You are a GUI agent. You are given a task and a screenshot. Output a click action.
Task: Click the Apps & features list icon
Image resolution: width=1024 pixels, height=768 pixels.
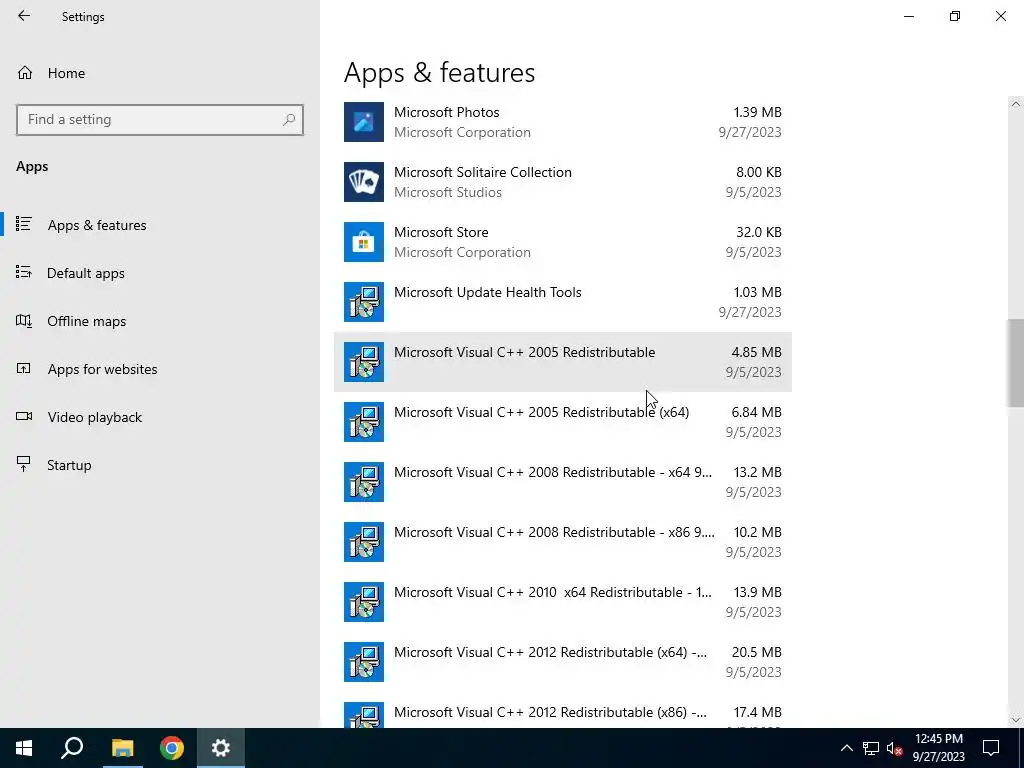pyautogui.click(x=24, y=224)
